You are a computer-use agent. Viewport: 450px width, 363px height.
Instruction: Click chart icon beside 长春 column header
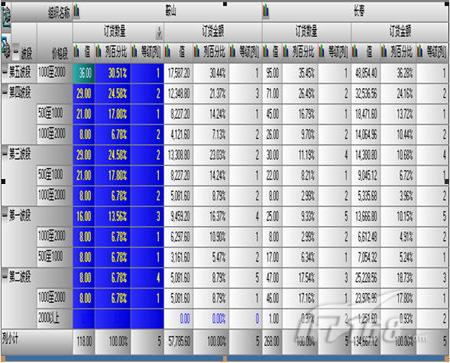(266, 11)
